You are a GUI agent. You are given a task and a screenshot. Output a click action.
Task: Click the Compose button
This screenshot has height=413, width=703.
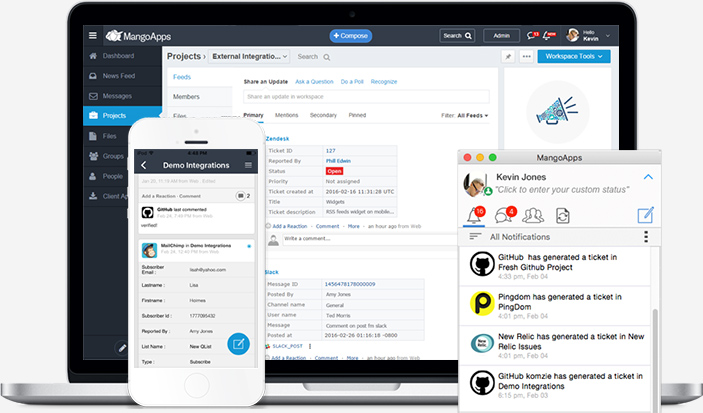point(351,36)
